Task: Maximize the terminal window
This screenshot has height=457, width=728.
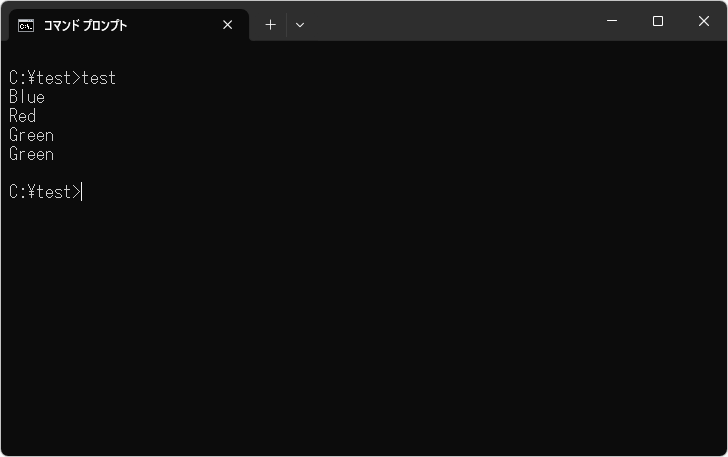Action: (x=657, y=21)
